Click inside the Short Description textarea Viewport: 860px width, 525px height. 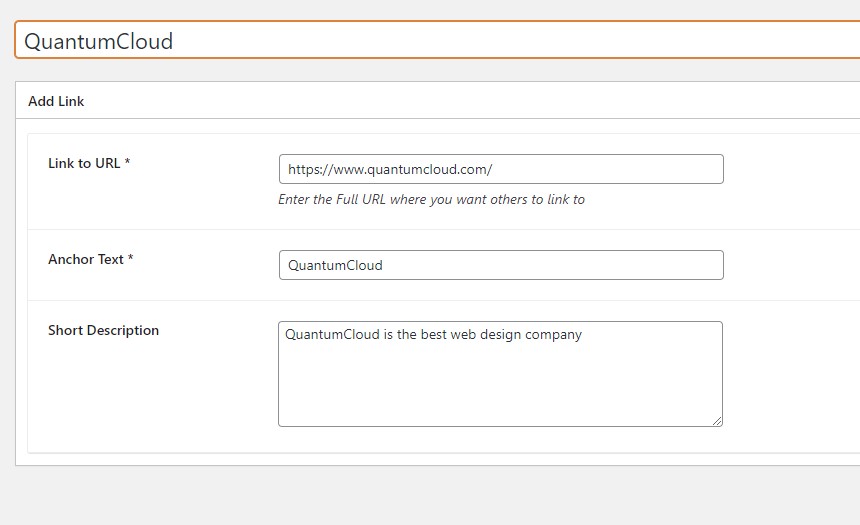click(x=500, y=374)
